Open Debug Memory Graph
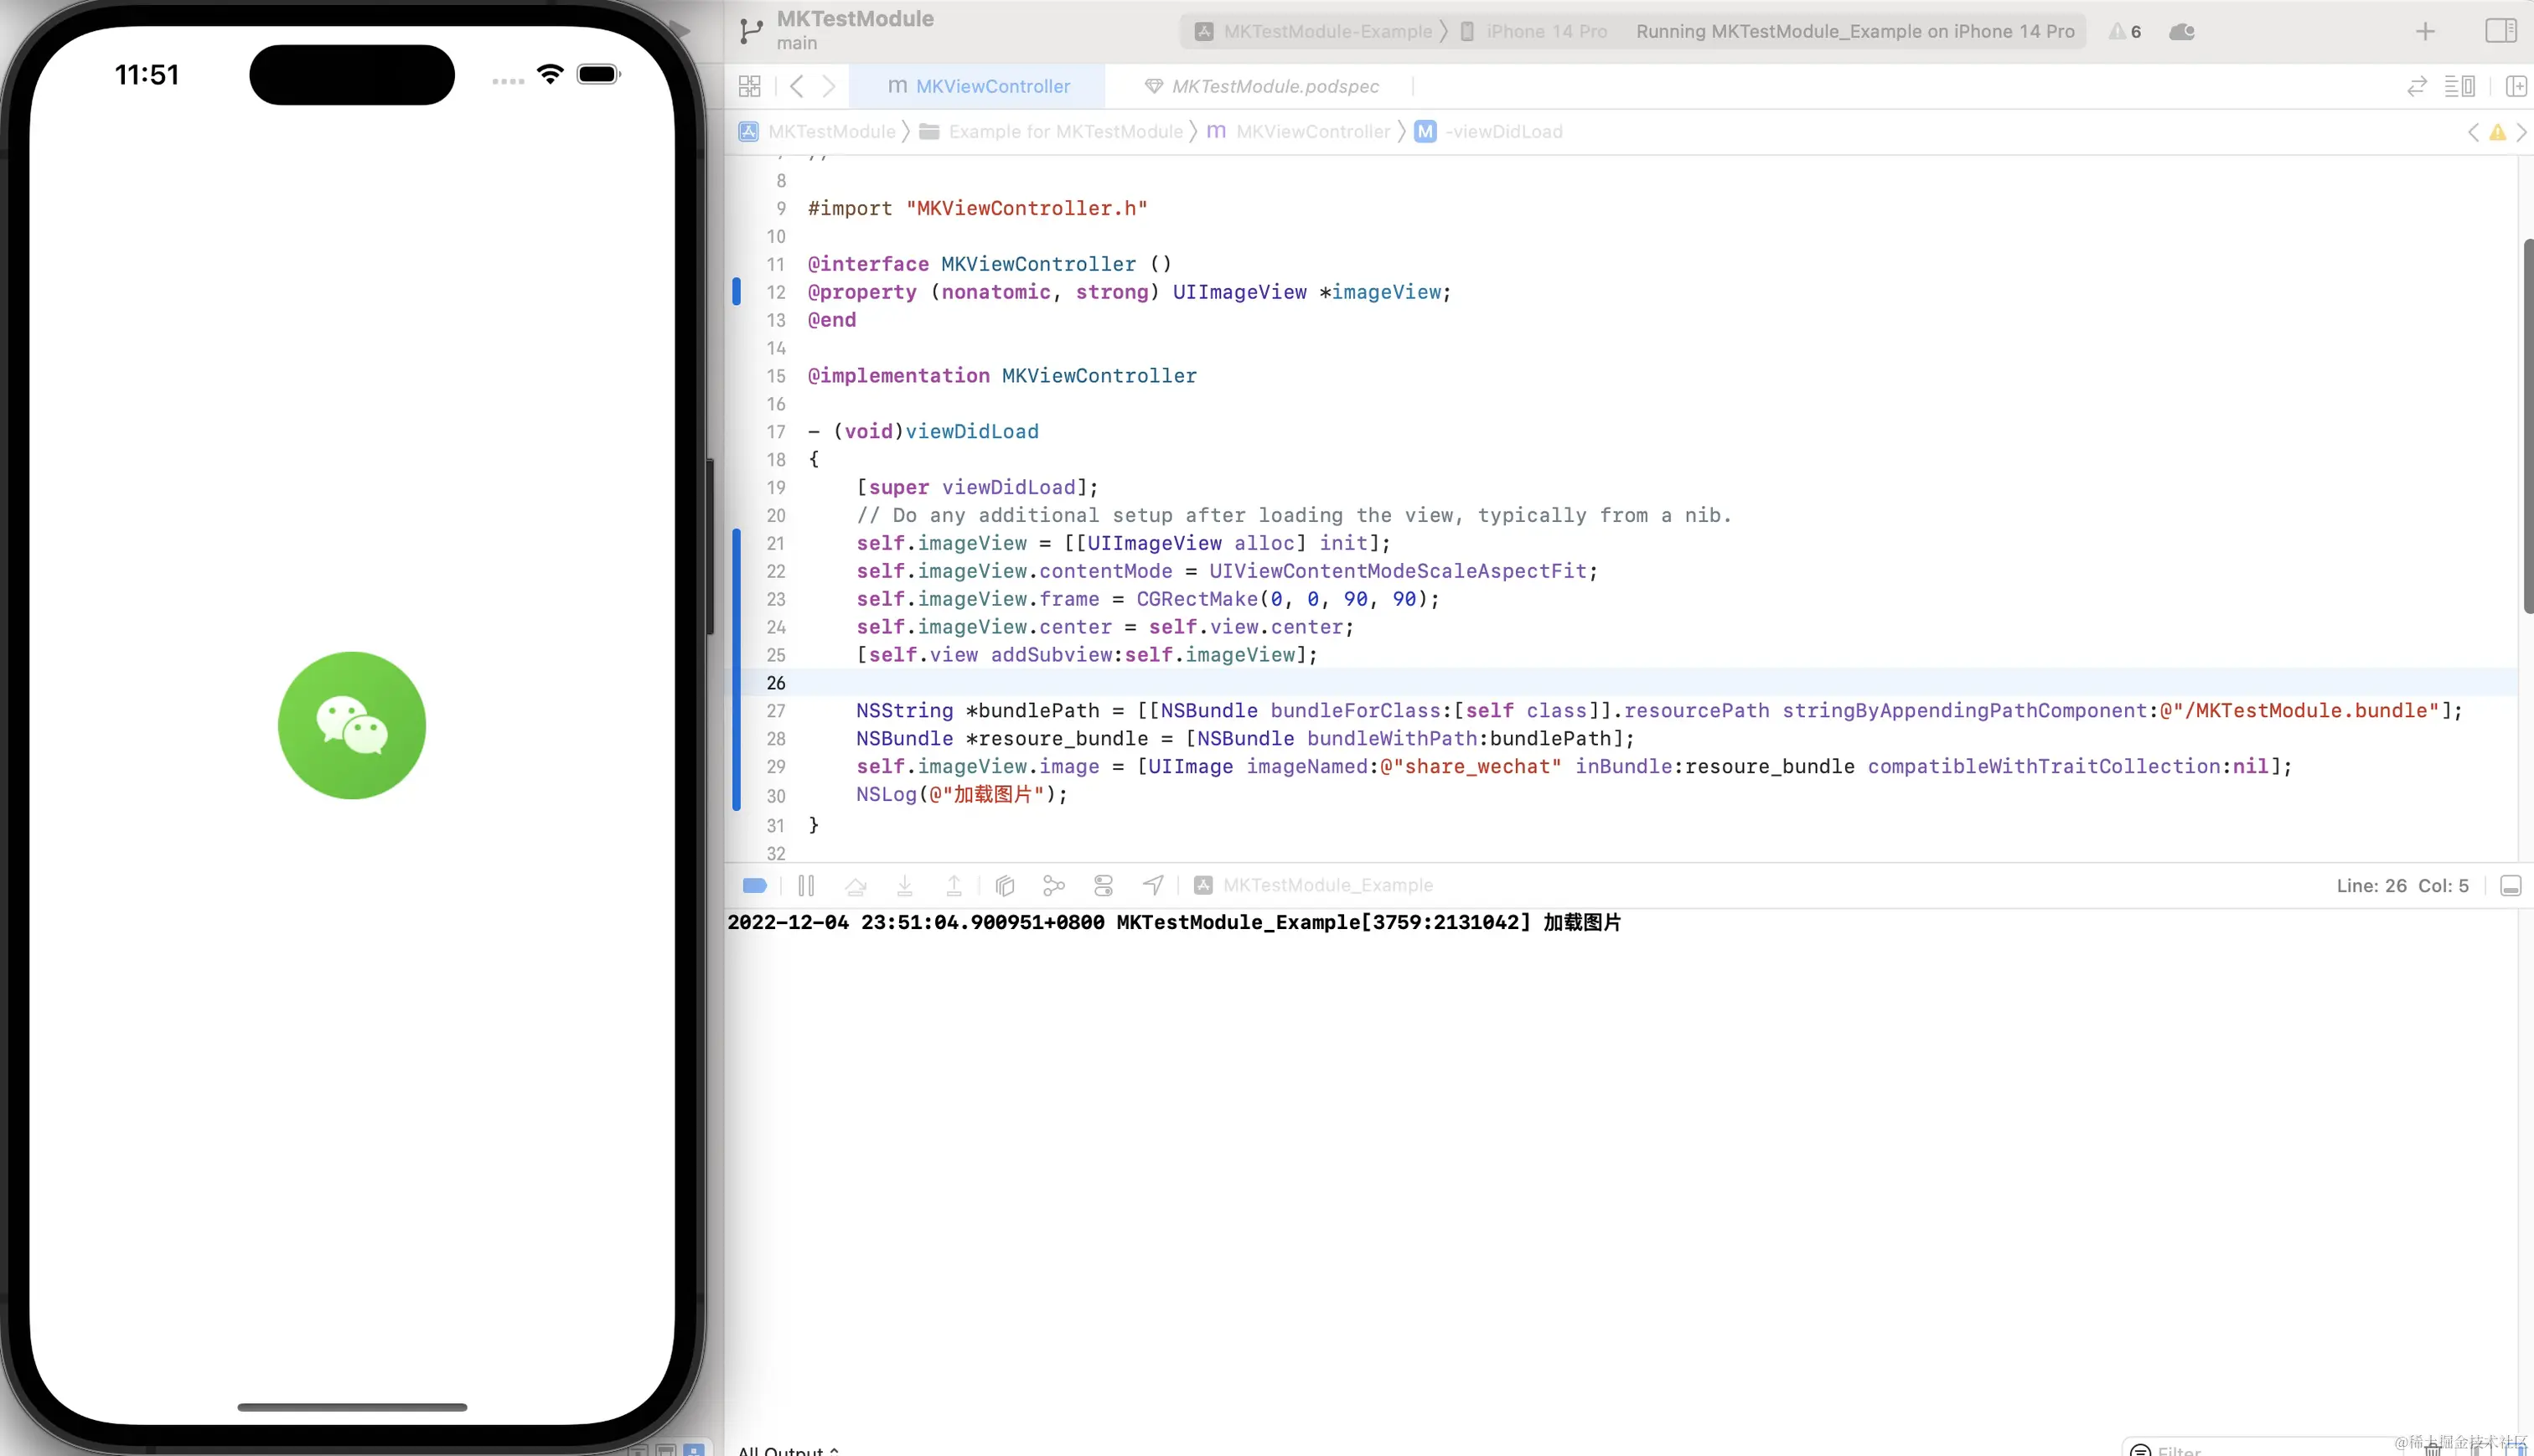Viewport: 2534px width, 1456px height. [1054, 886]
